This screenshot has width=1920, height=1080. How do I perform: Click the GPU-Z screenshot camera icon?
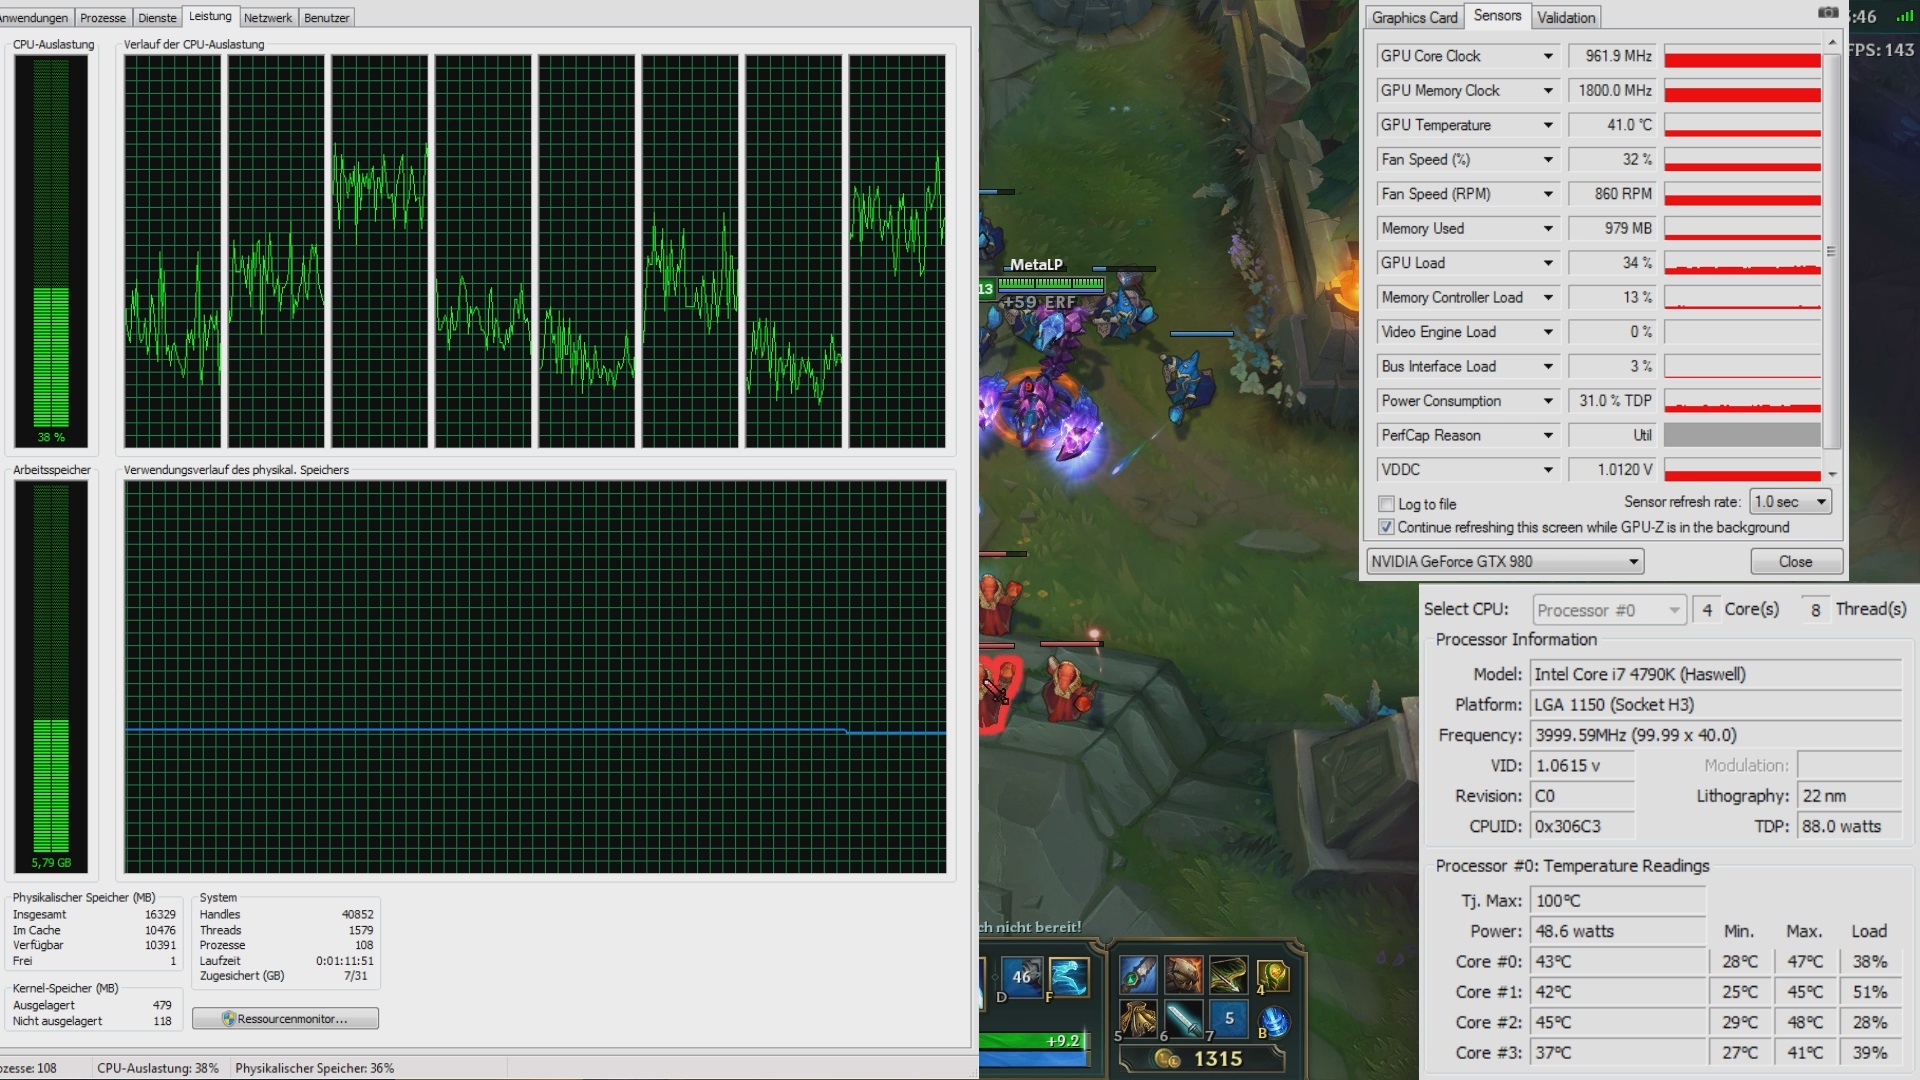click(1827, 13)
